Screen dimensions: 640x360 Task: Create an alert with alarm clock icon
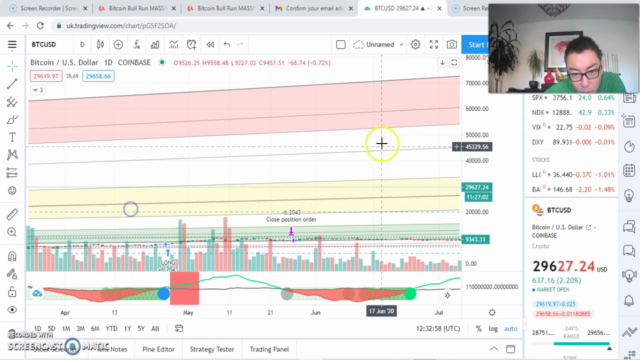[x=191, y=44]
